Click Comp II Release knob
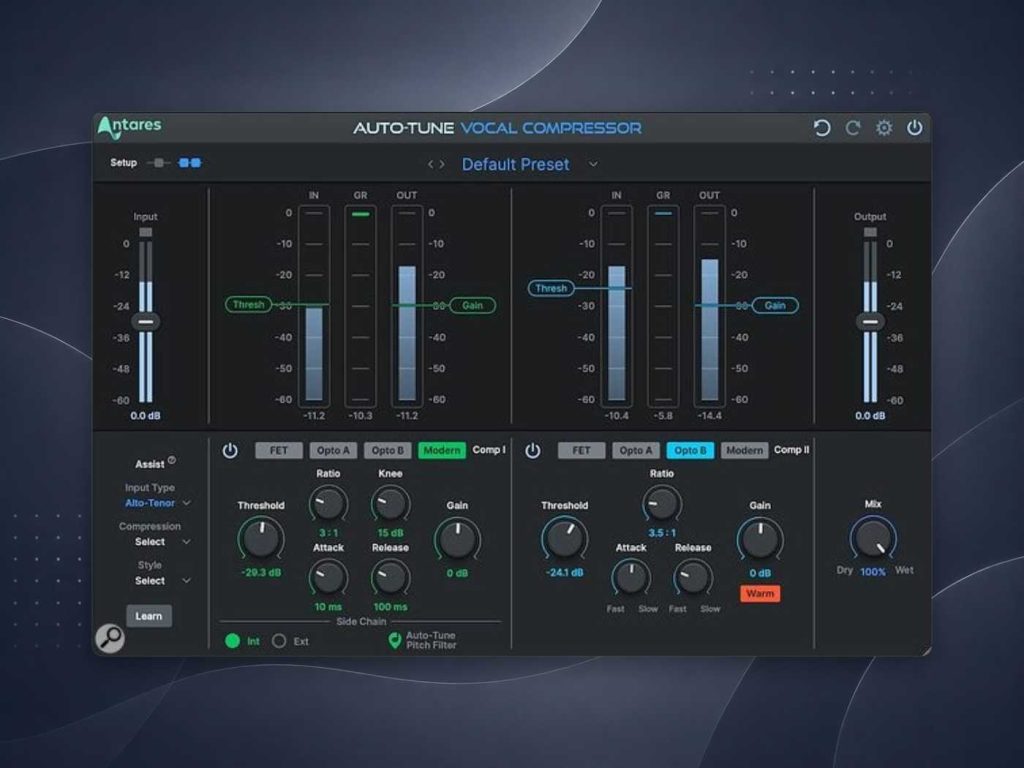This screenshot has height=768, width=1024. (693, 577)
